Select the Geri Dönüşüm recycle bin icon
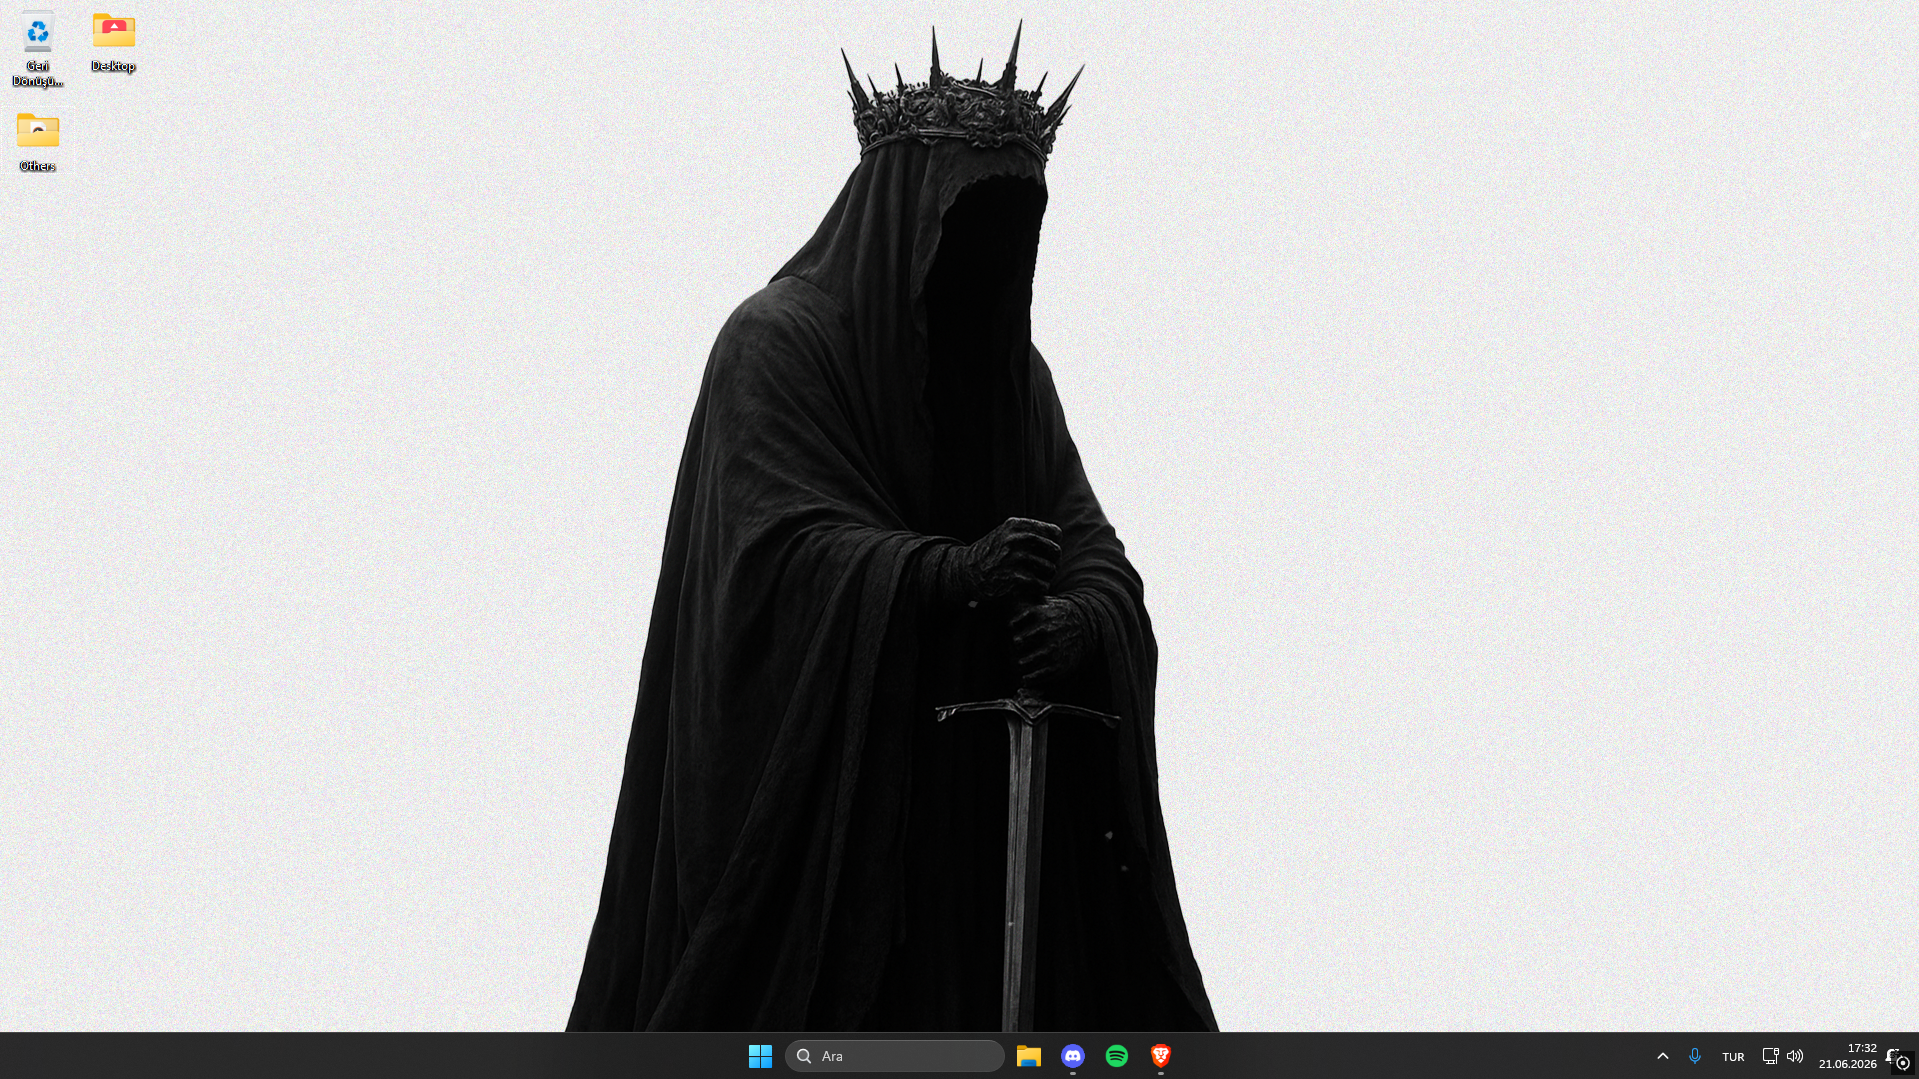 pos(38,49)
